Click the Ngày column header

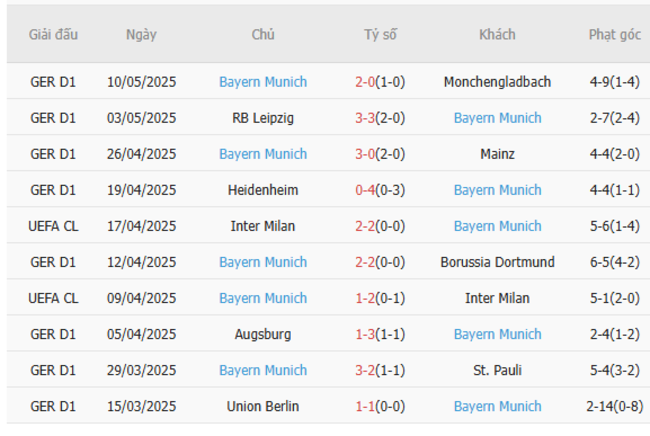[141, 34]
